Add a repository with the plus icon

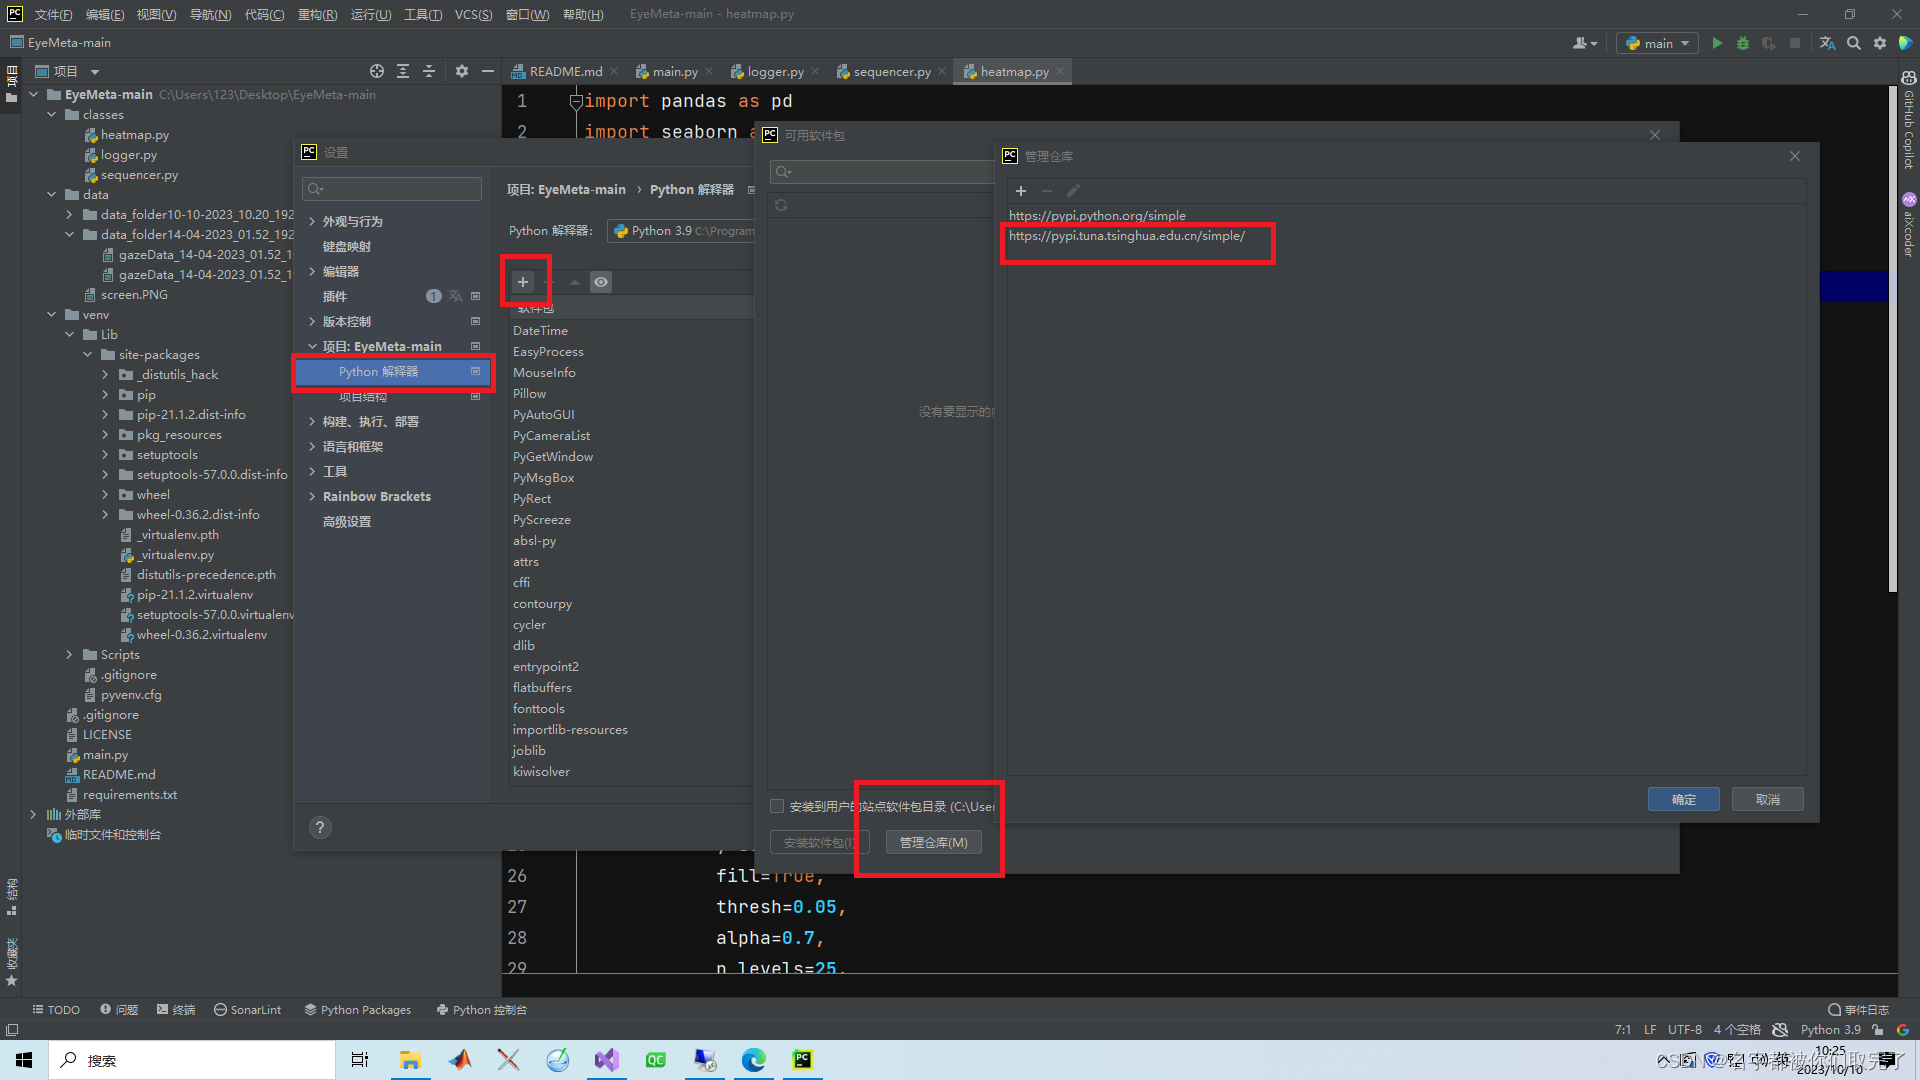(x=1021, y=191)
